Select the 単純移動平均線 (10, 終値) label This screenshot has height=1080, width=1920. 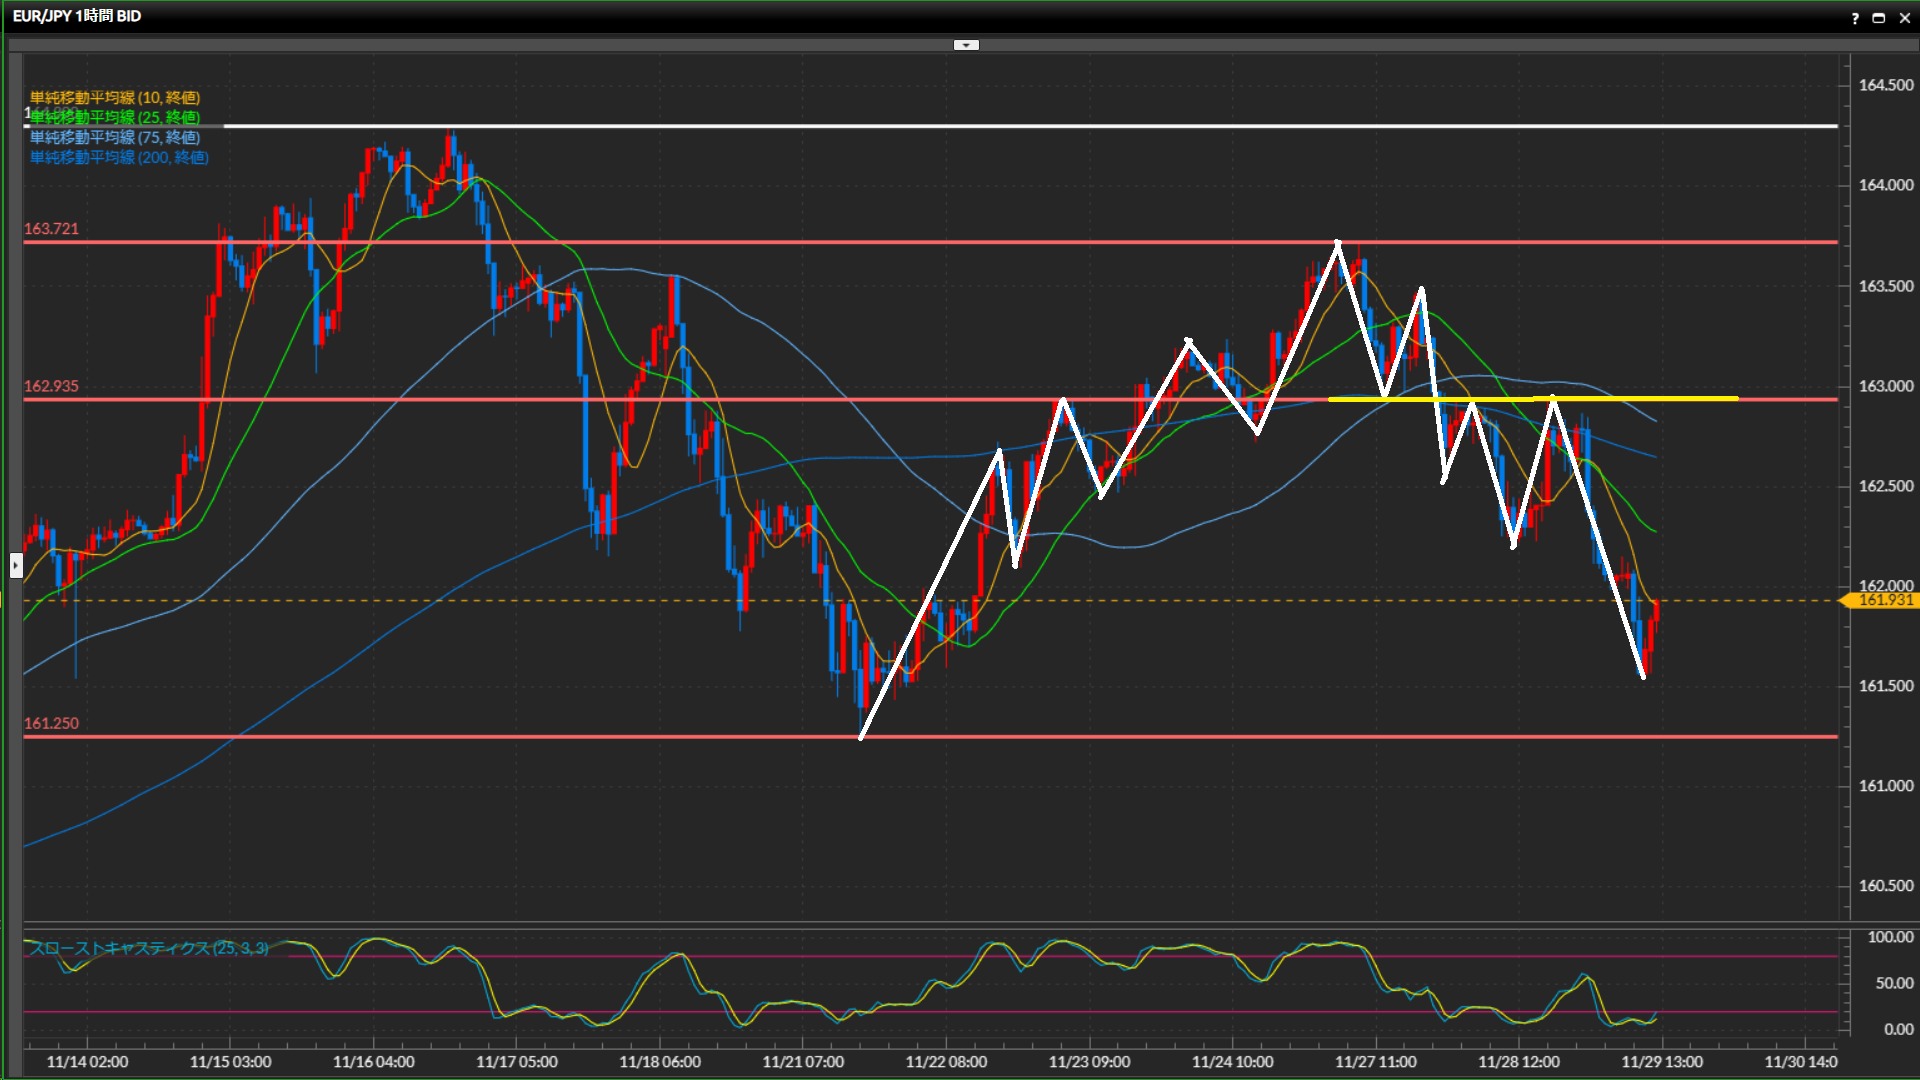pyautogui.click(x=115, y=97)
